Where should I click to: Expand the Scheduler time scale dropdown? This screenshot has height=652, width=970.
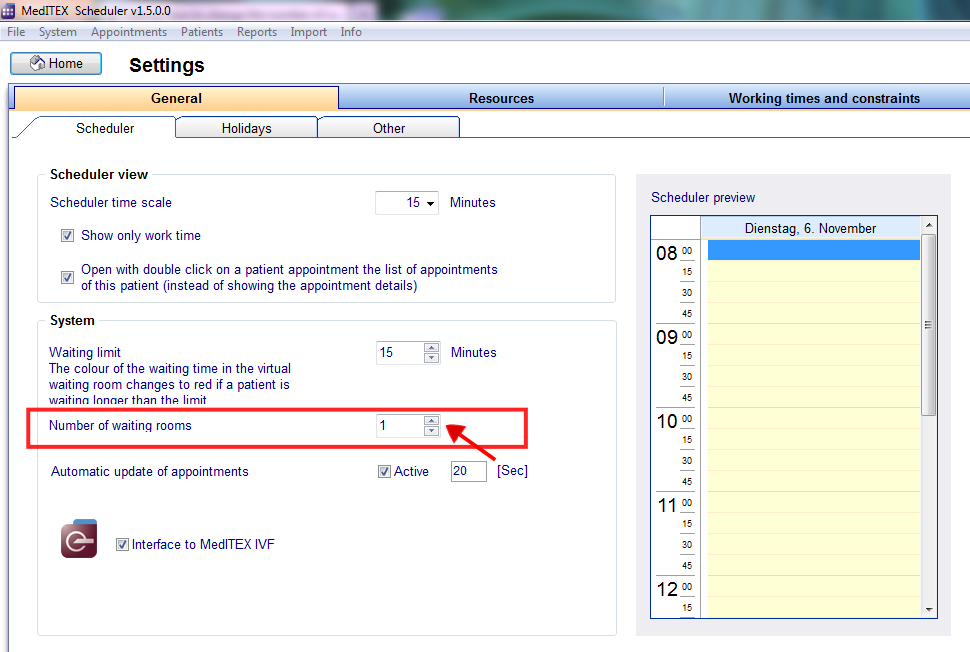[x=430, y=203]
